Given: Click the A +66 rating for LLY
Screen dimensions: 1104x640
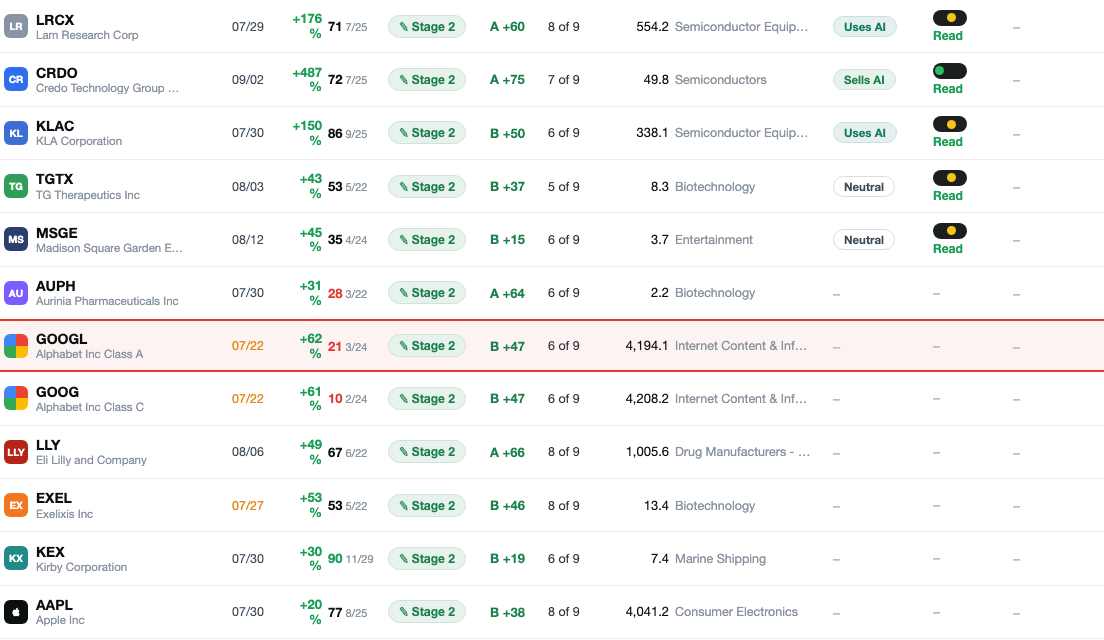Looking at the screenshot, I should [507, 452].
